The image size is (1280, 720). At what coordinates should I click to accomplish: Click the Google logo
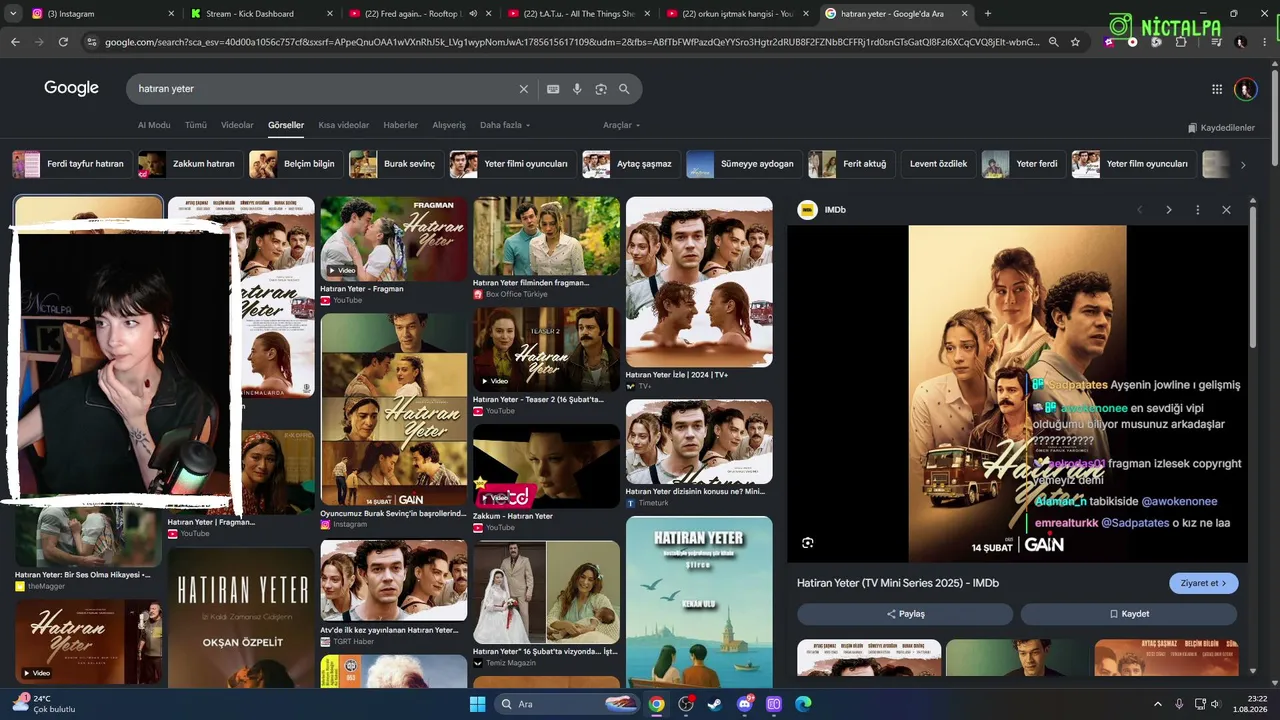[x=71, y=88]
